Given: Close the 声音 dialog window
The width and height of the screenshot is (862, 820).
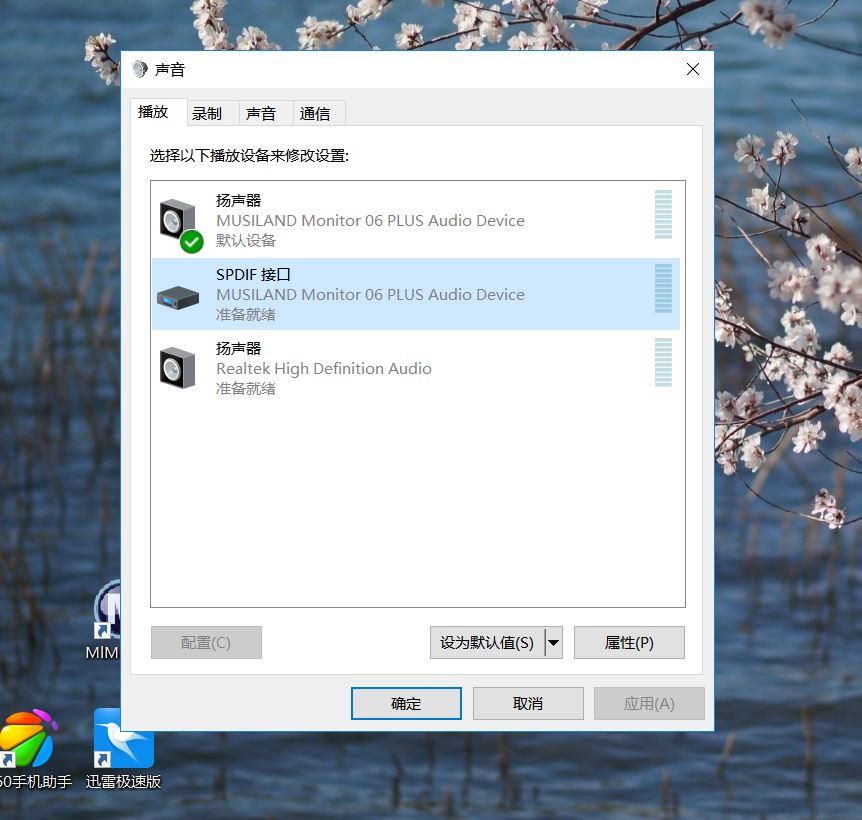Looking at the screenshot, I should [692, 69].
